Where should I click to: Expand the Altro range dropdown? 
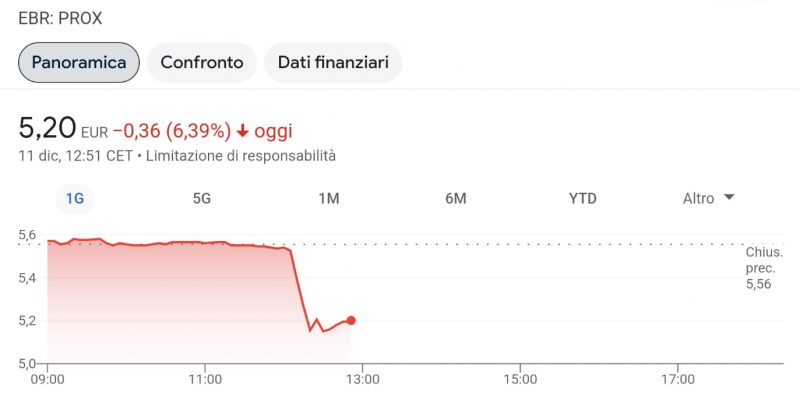(708, 198)
